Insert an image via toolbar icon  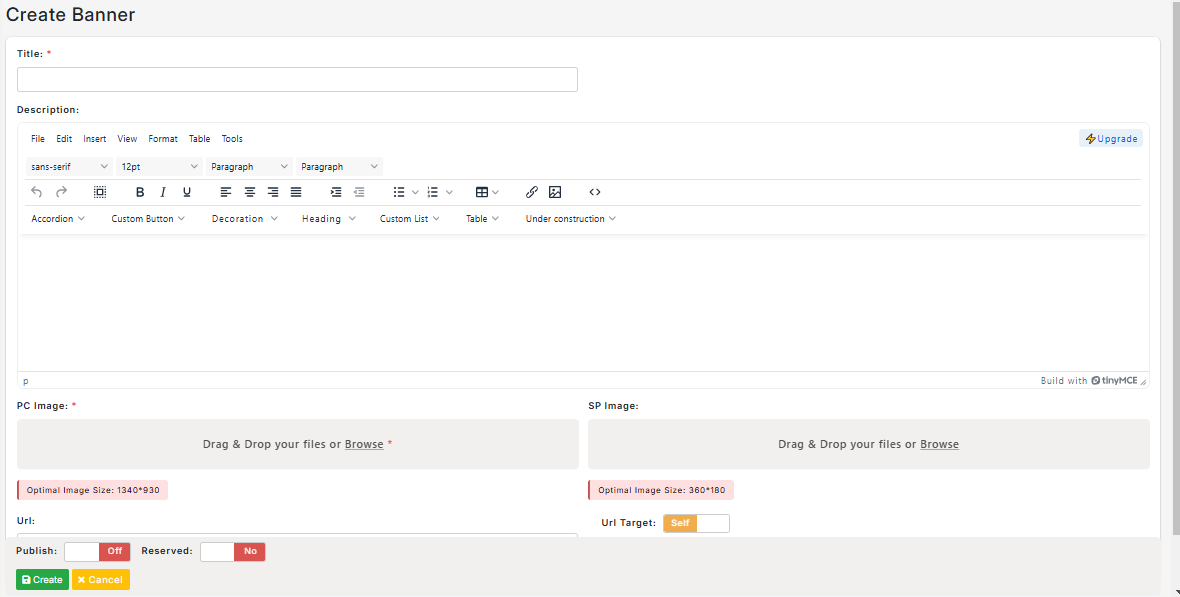click(x=555, y=192)
